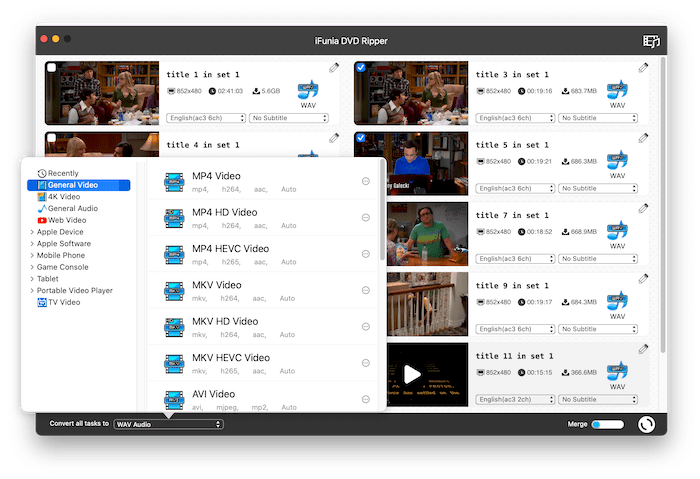Click WAV format icon for title 7
700x479 pixels.
point(618,234)
